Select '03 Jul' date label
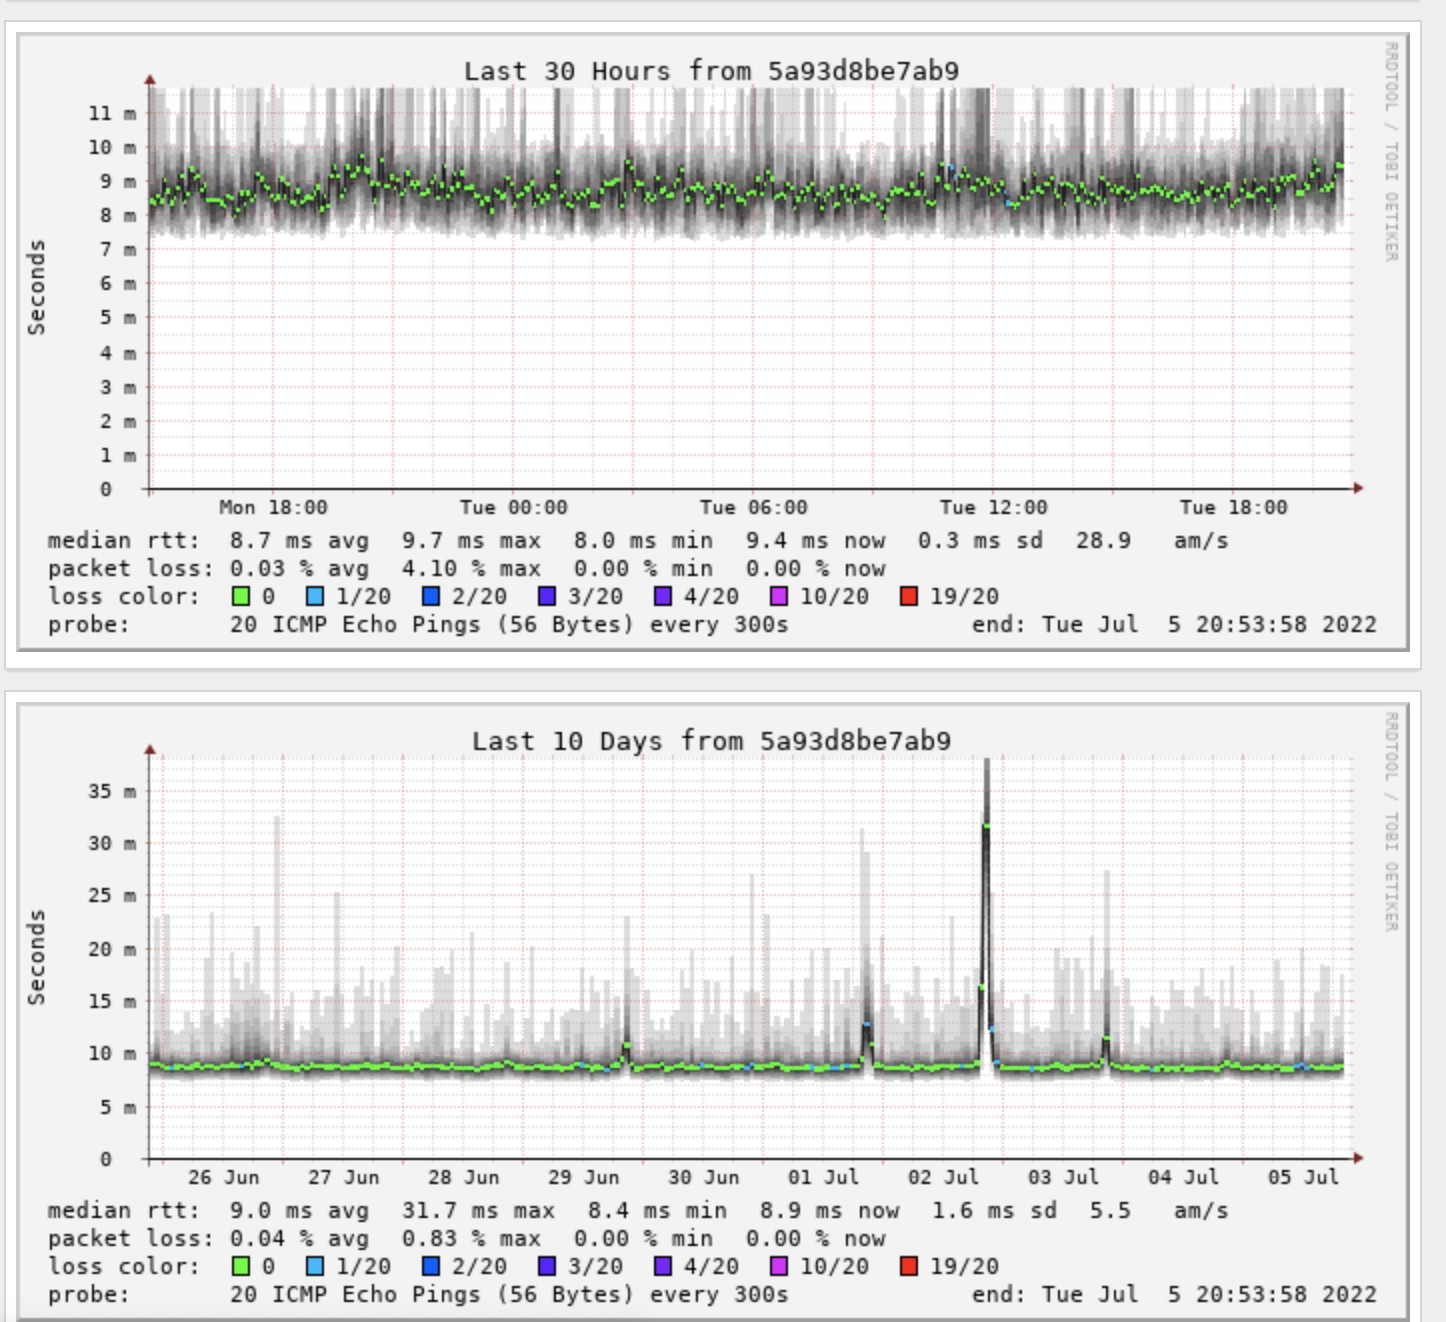The width and height of the screenshot is (1446, 1322). coord(1063,1177)
